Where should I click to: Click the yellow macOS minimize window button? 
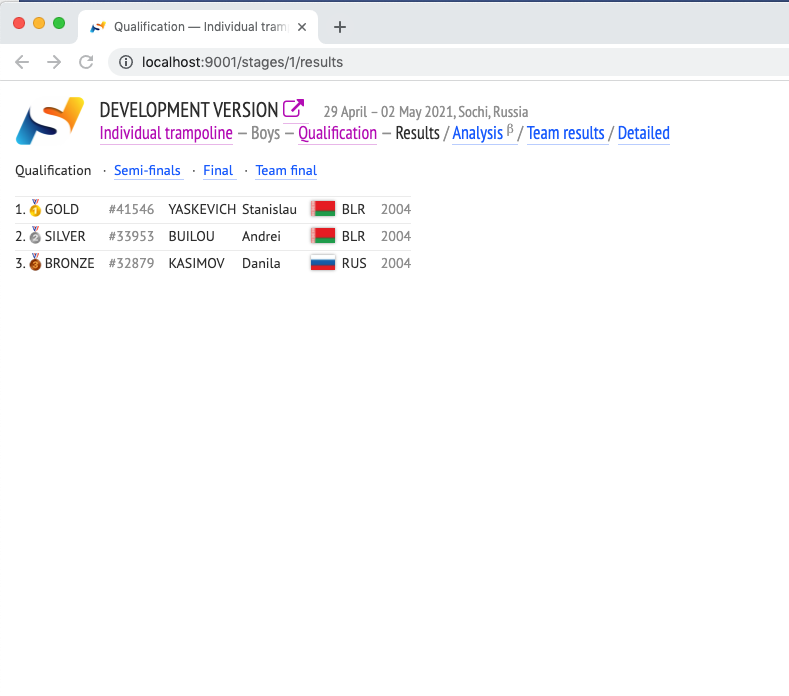click(x=39, y=23)
